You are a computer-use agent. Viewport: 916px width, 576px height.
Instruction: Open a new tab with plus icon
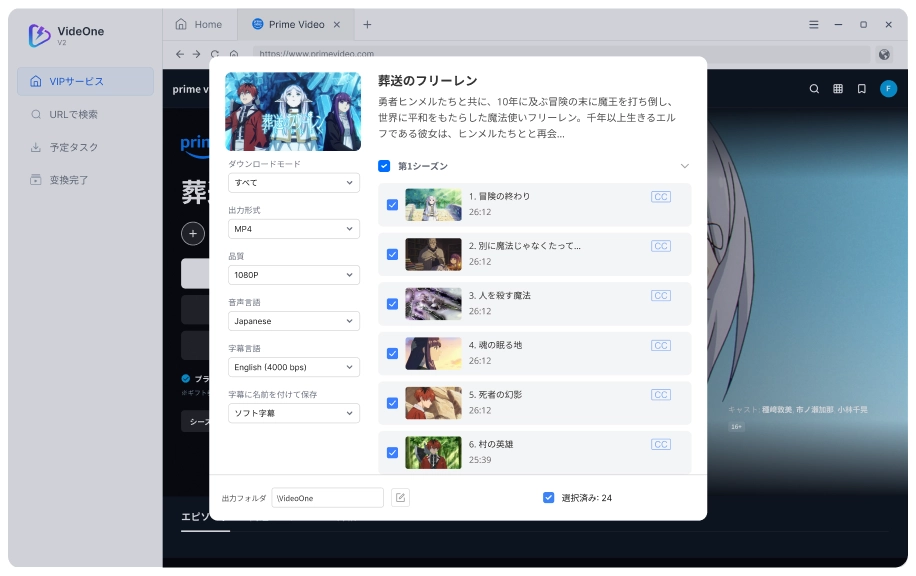point(367,25)
